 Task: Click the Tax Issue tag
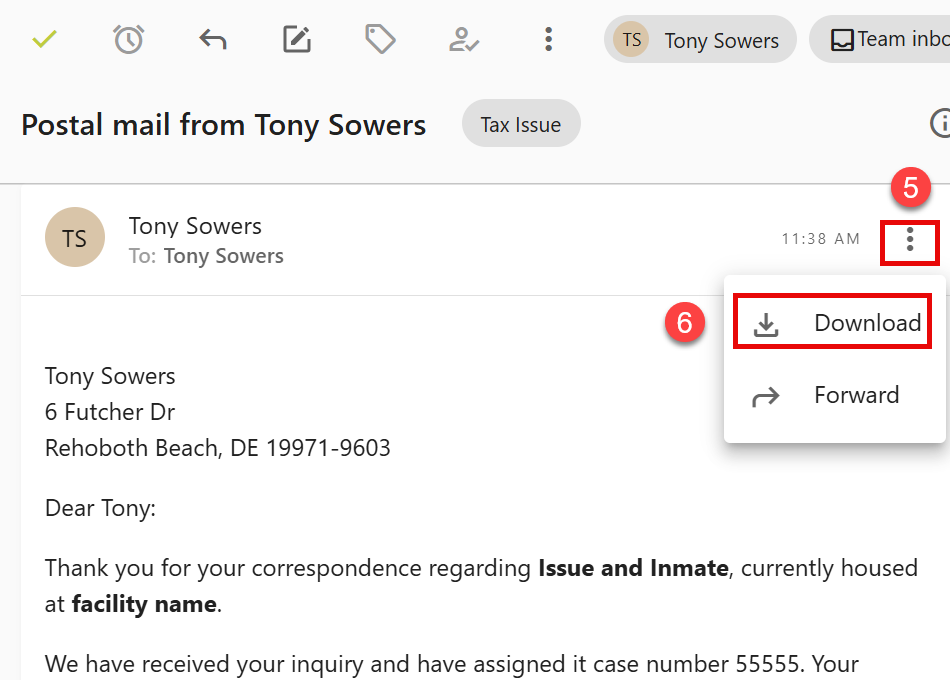(520, 125)
